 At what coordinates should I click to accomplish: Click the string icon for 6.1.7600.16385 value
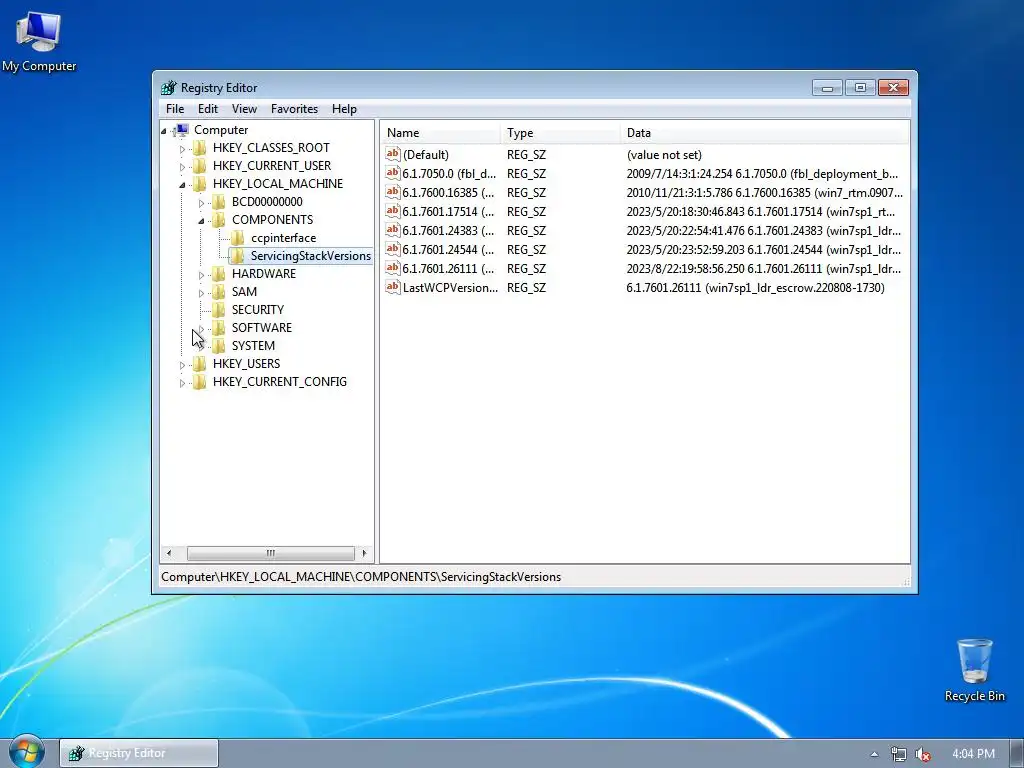click(x=392, y=192)
